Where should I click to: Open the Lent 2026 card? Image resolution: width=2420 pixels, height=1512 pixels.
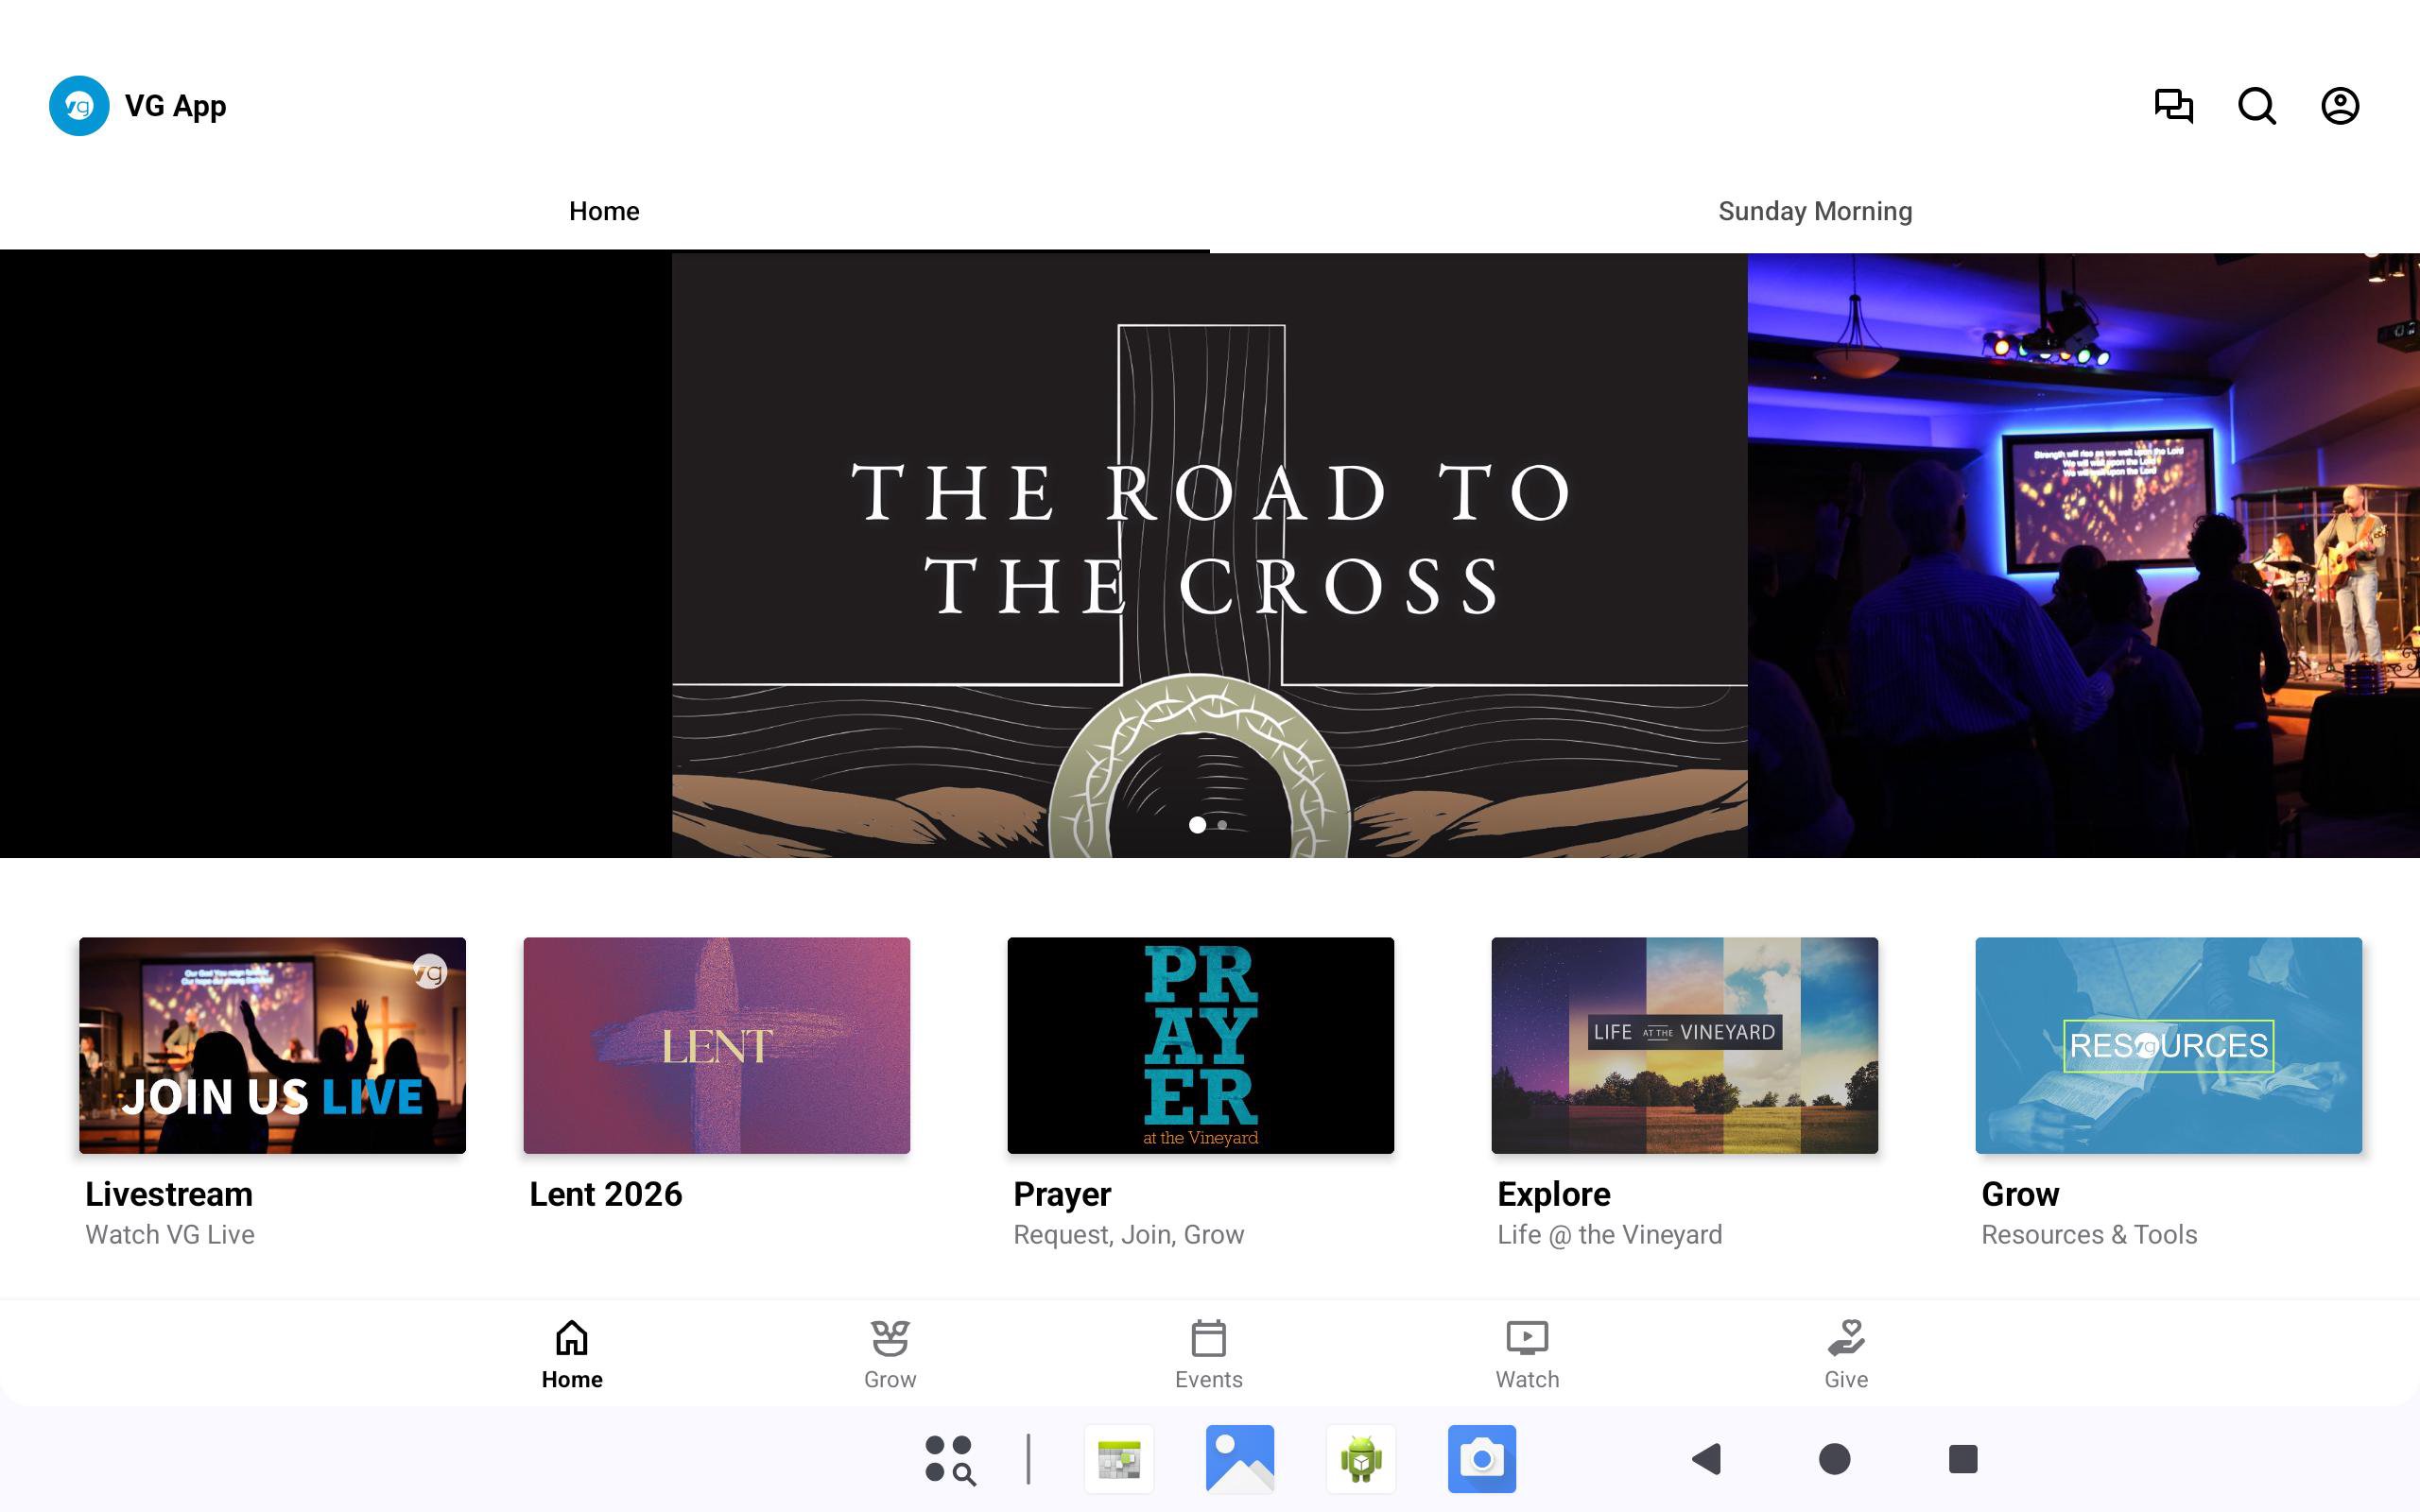tap(716, 1045)
